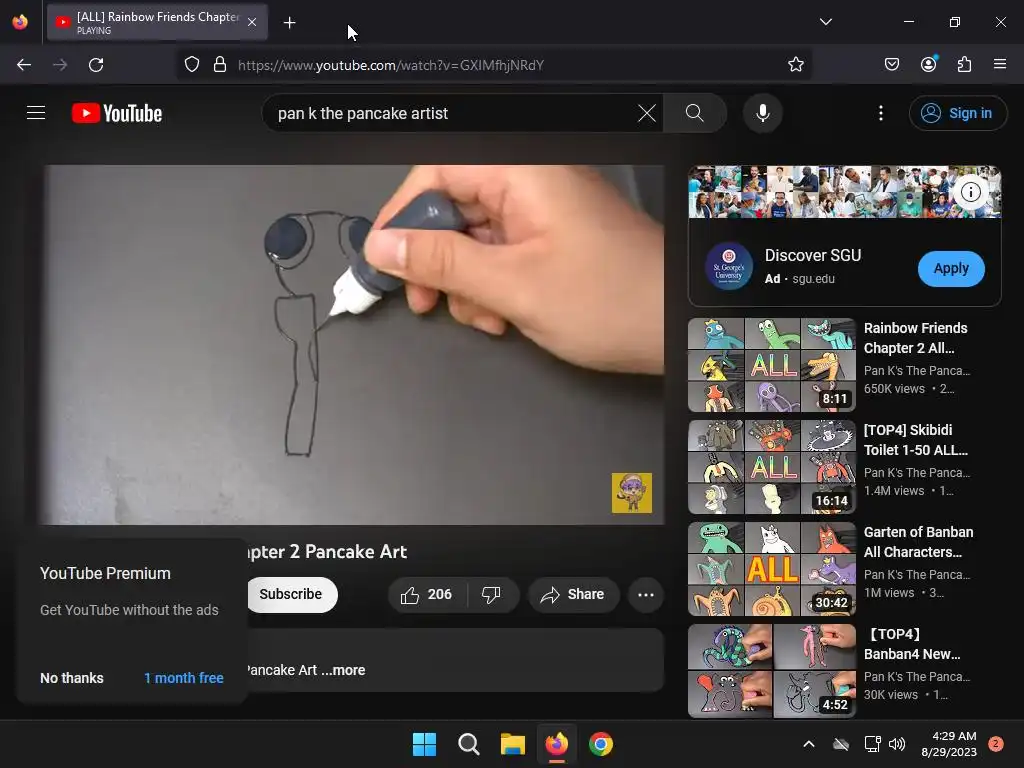Share the video
The height and width of the screenshot is (768, 1024).
(x=573, y=594)
